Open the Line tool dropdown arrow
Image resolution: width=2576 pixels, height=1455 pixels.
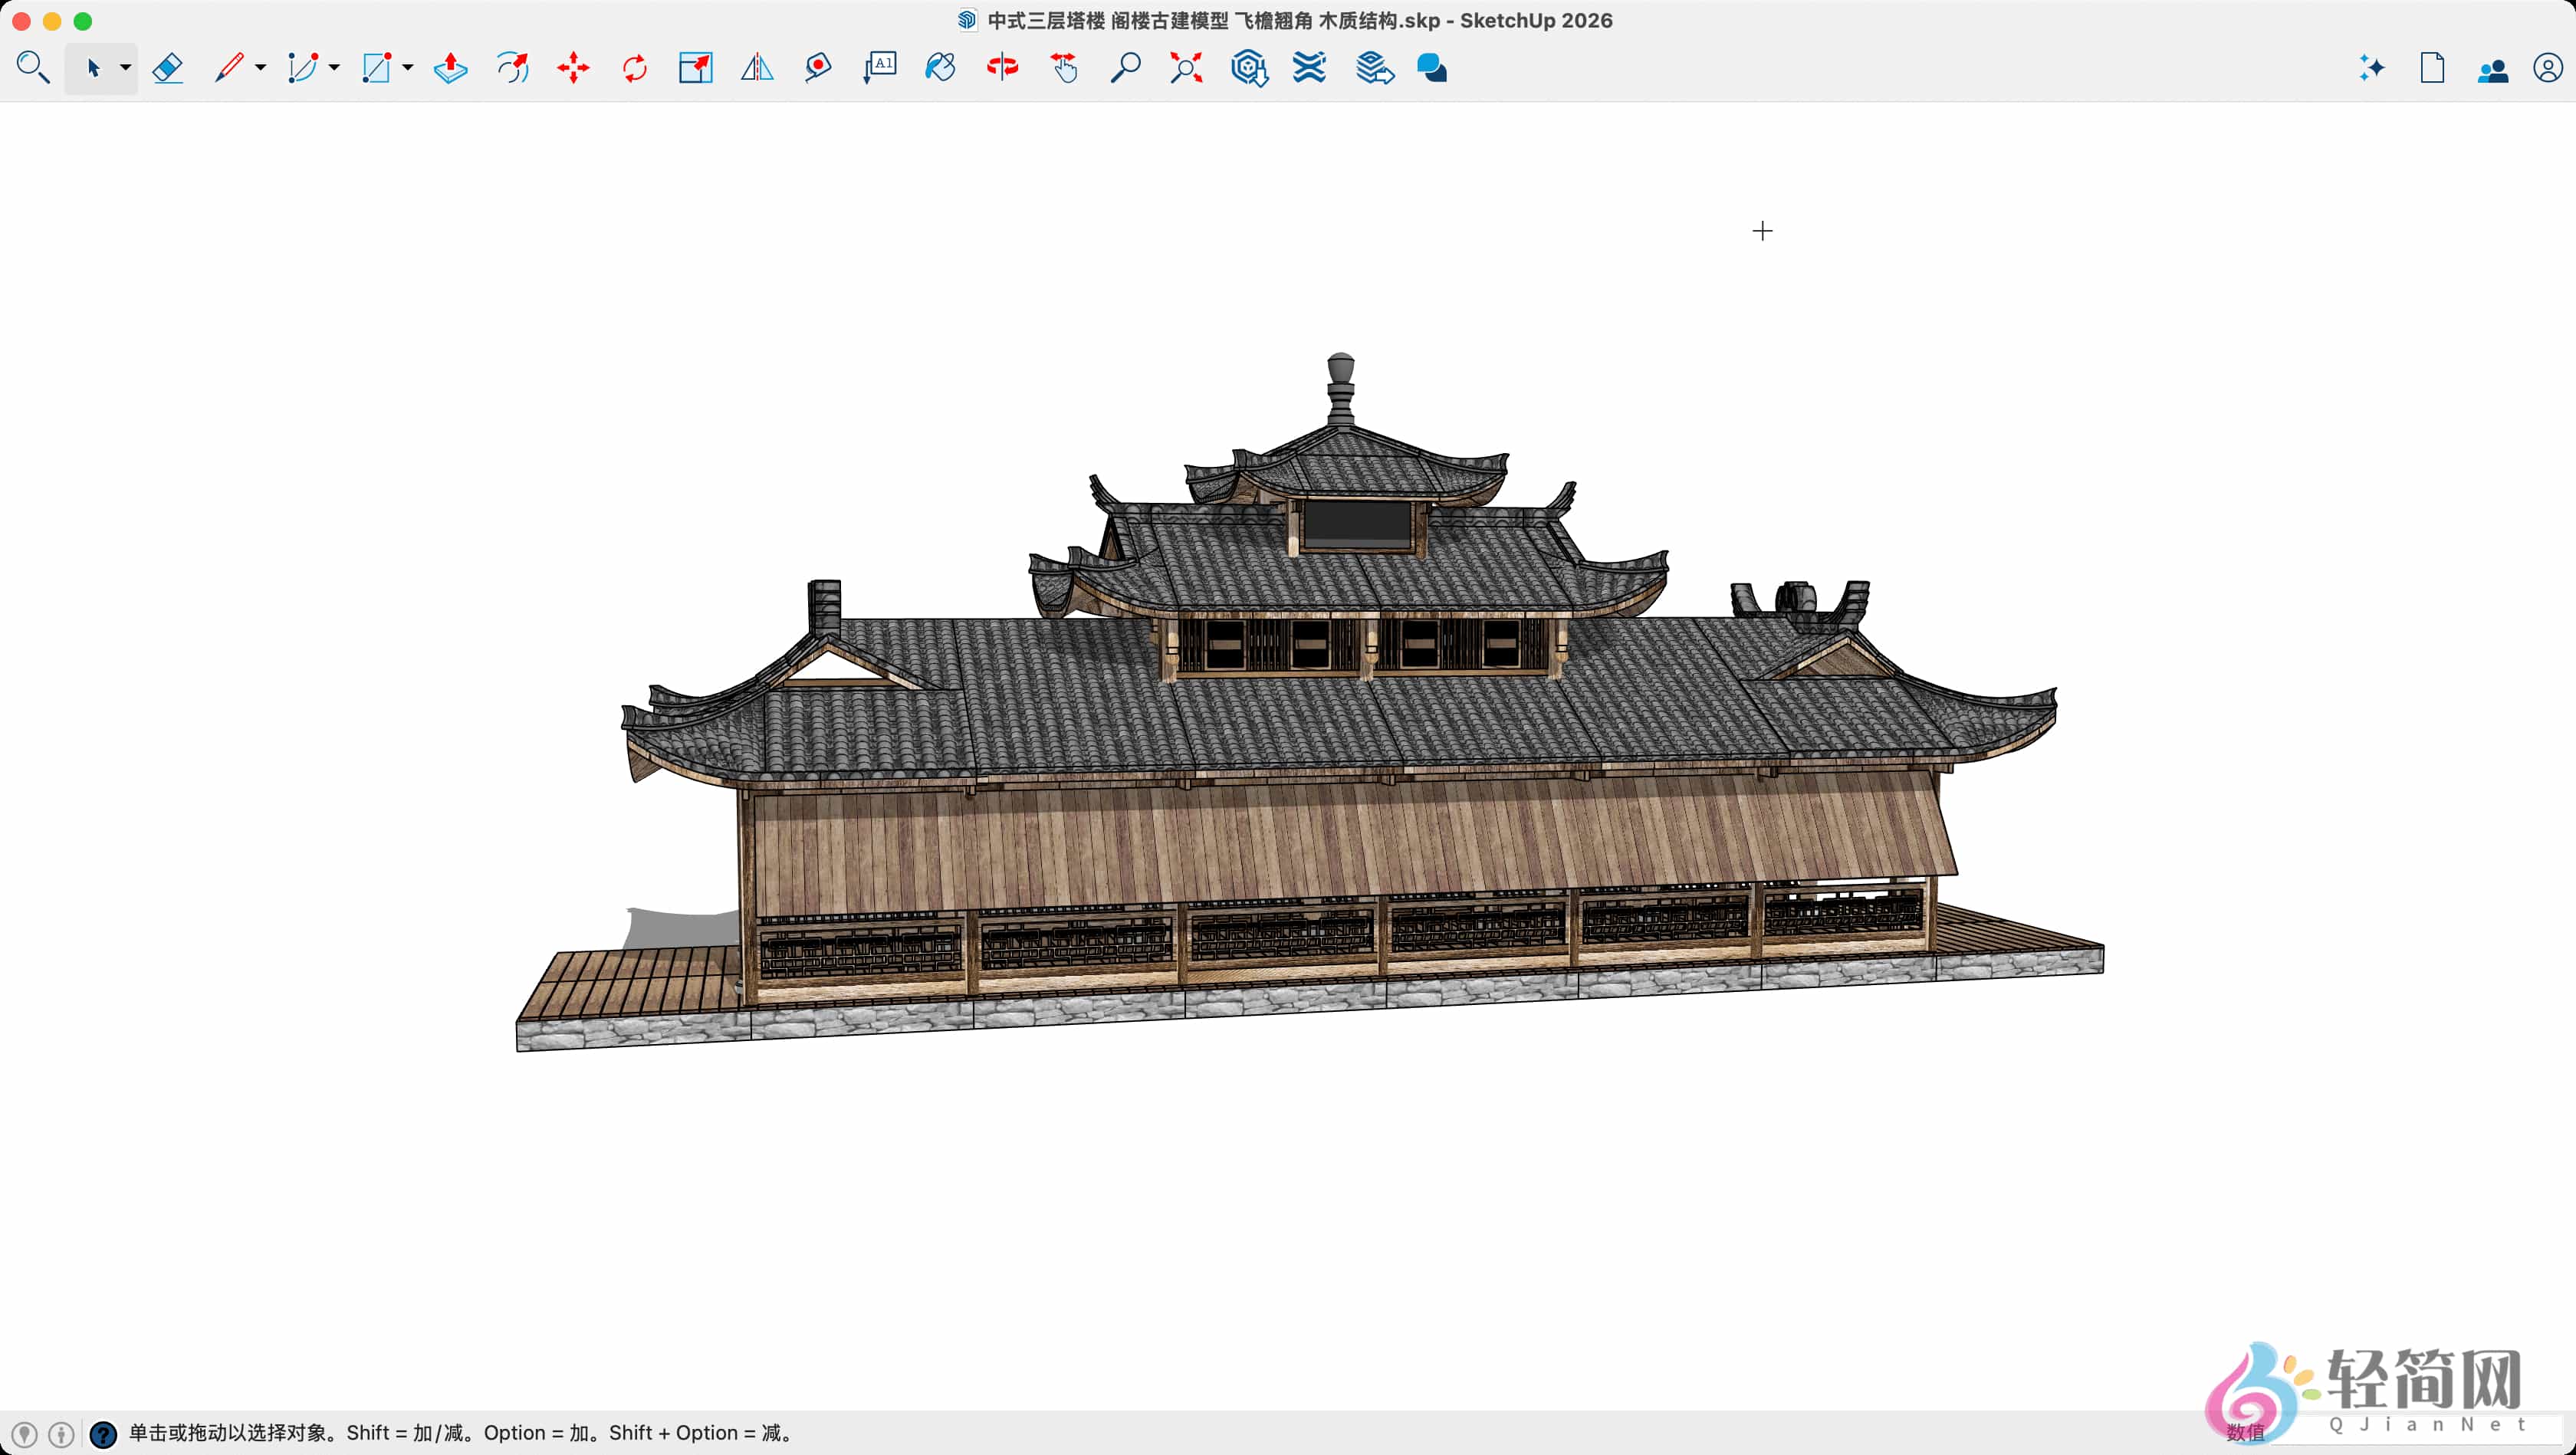coord(260,70)
